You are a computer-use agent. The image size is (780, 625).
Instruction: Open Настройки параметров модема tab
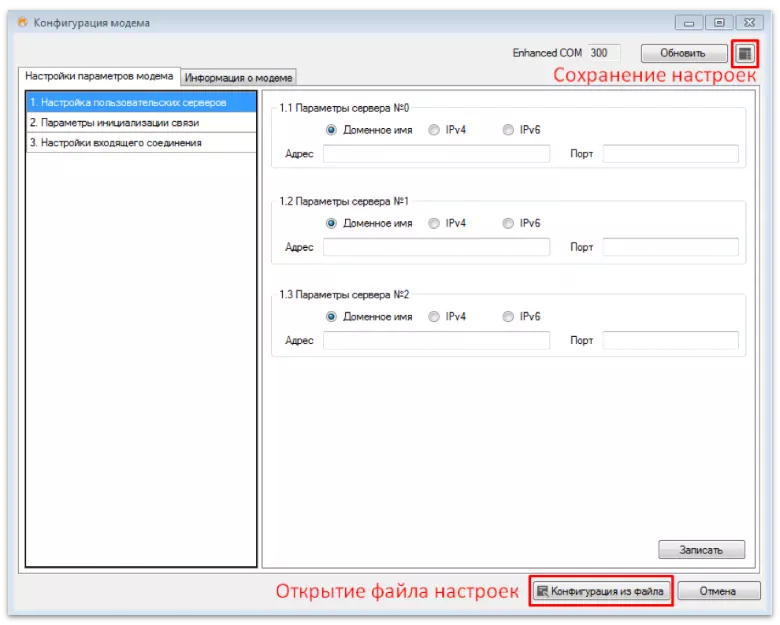(99, 76)
